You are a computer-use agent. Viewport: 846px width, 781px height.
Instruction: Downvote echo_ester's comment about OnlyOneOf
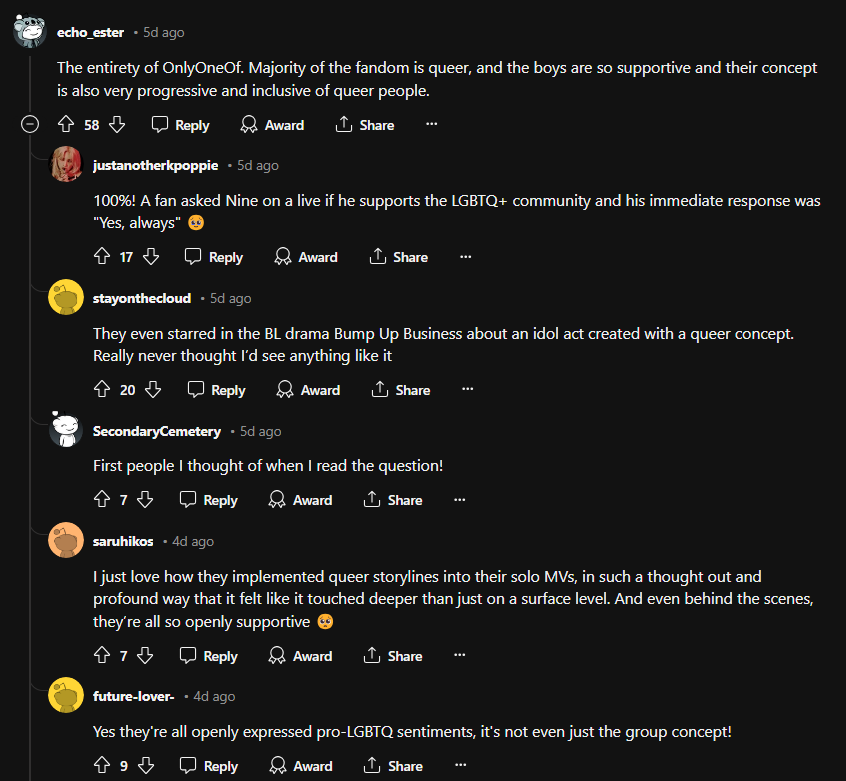tap(116, 125)
